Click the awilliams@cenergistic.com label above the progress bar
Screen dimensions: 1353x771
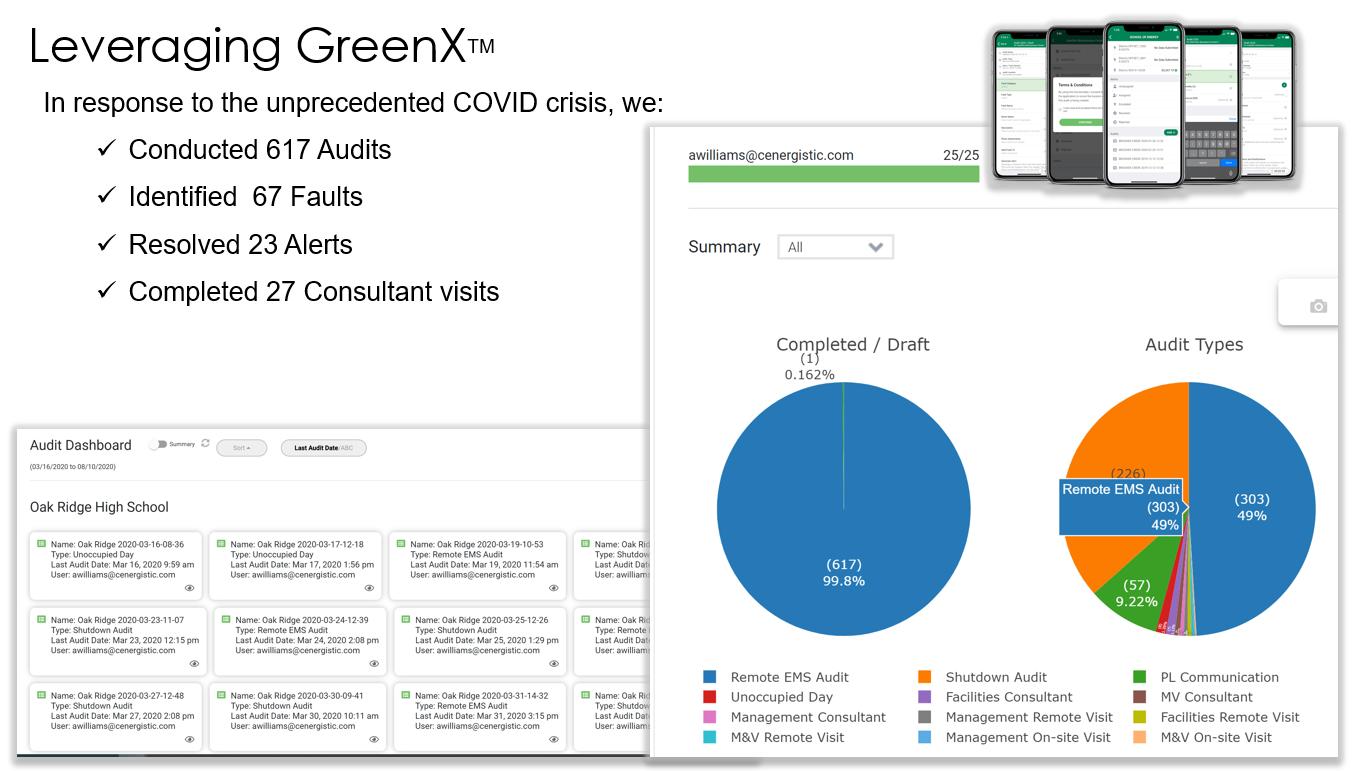click(771, 155)
